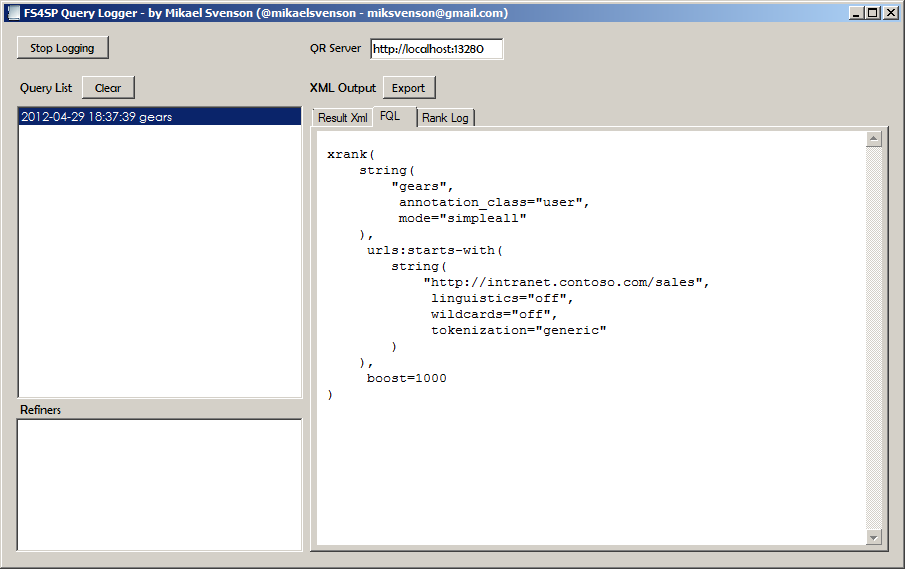905x569 pixels.
Task: Click the wildcards="off" line
Action: click(x=494, y=315)
